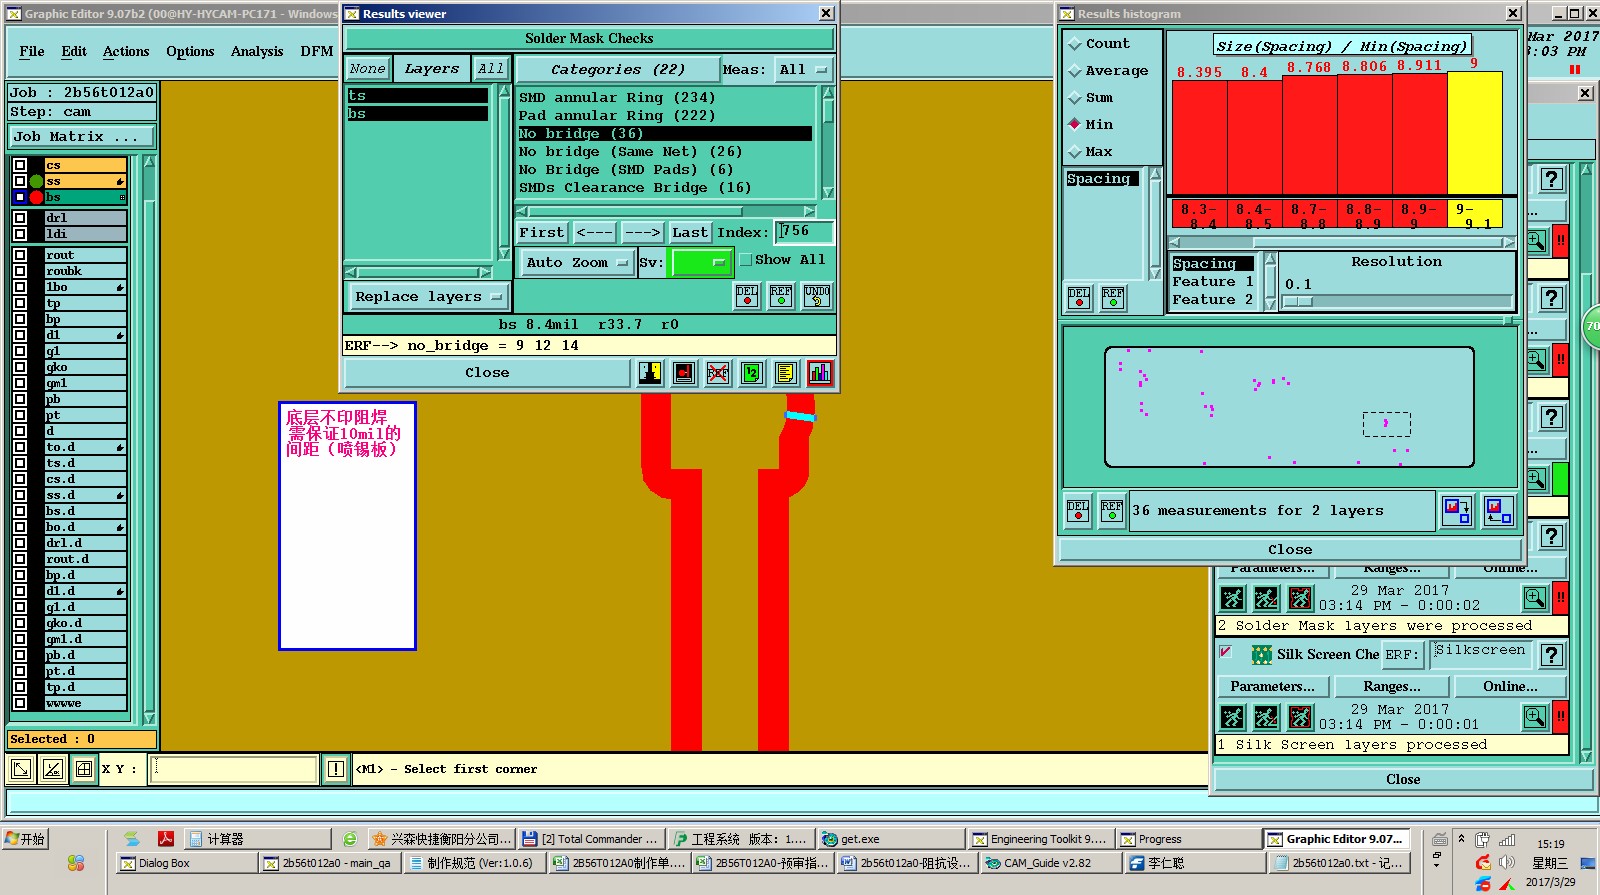Viewport: 1600px width, 895px height.
Task: Open DFM menu
Action: [317, 52]
